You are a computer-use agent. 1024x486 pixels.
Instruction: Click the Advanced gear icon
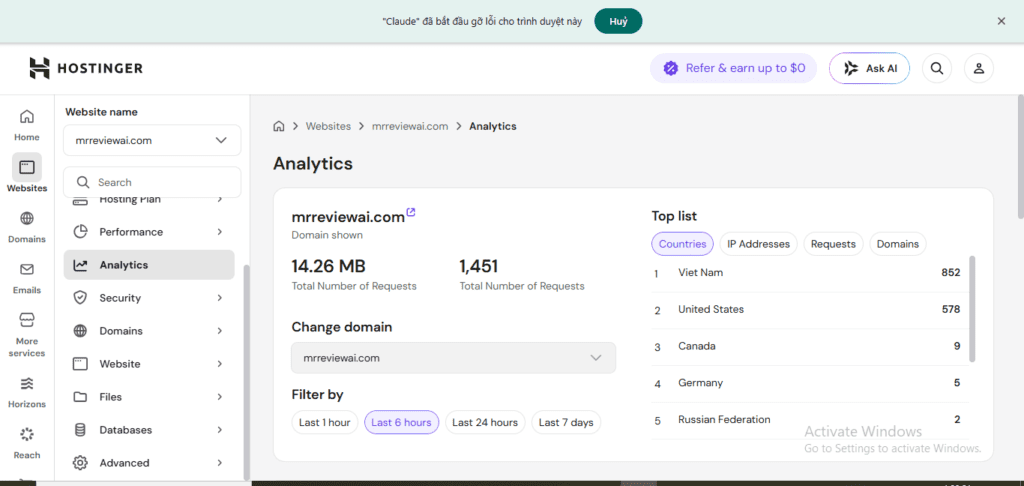[x=80, y=462]
